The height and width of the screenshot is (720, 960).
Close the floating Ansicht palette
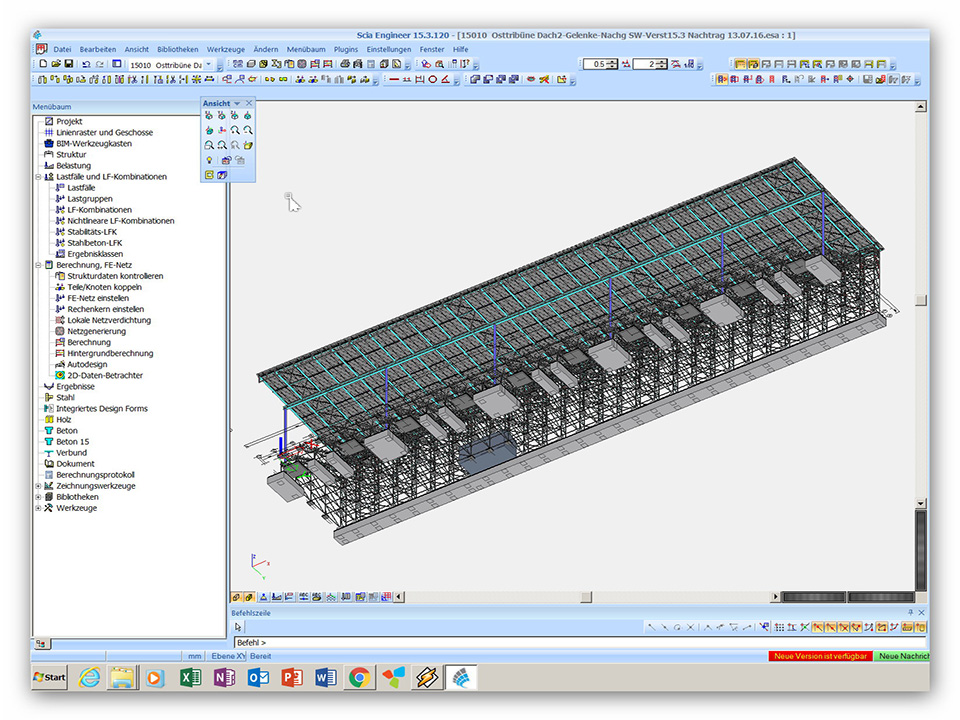point(249,103)
